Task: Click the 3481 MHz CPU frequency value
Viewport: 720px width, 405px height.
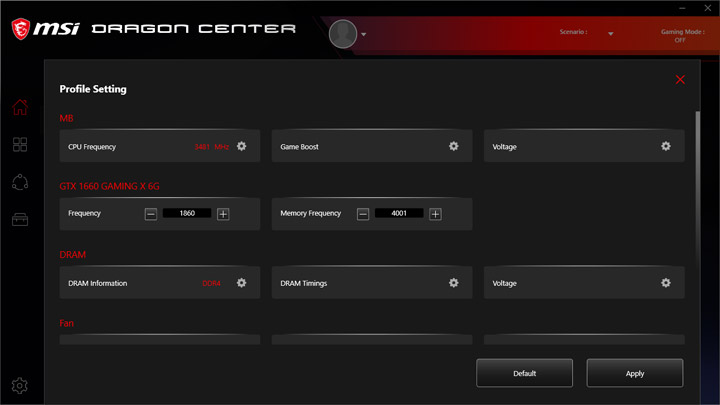Action: (211, 147)
